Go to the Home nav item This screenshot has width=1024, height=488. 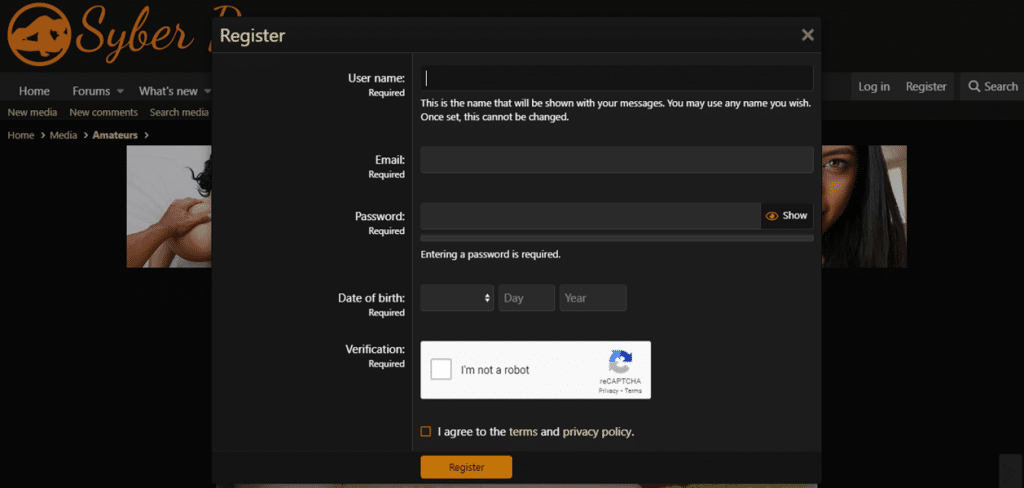[x=34, y=91]
